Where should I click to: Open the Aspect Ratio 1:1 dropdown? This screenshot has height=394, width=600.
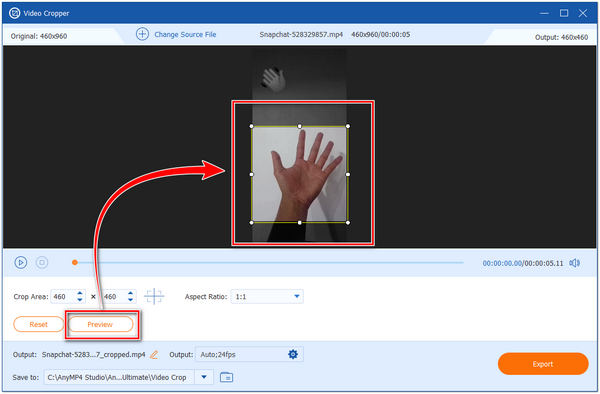click(267, 296)
